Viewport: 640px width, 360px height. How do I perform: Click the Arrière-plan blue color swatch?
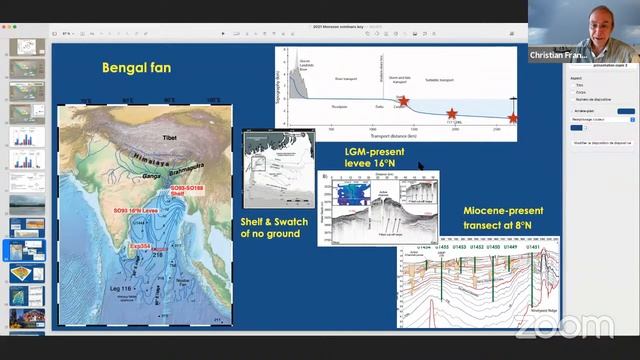(x=626, y=111)
